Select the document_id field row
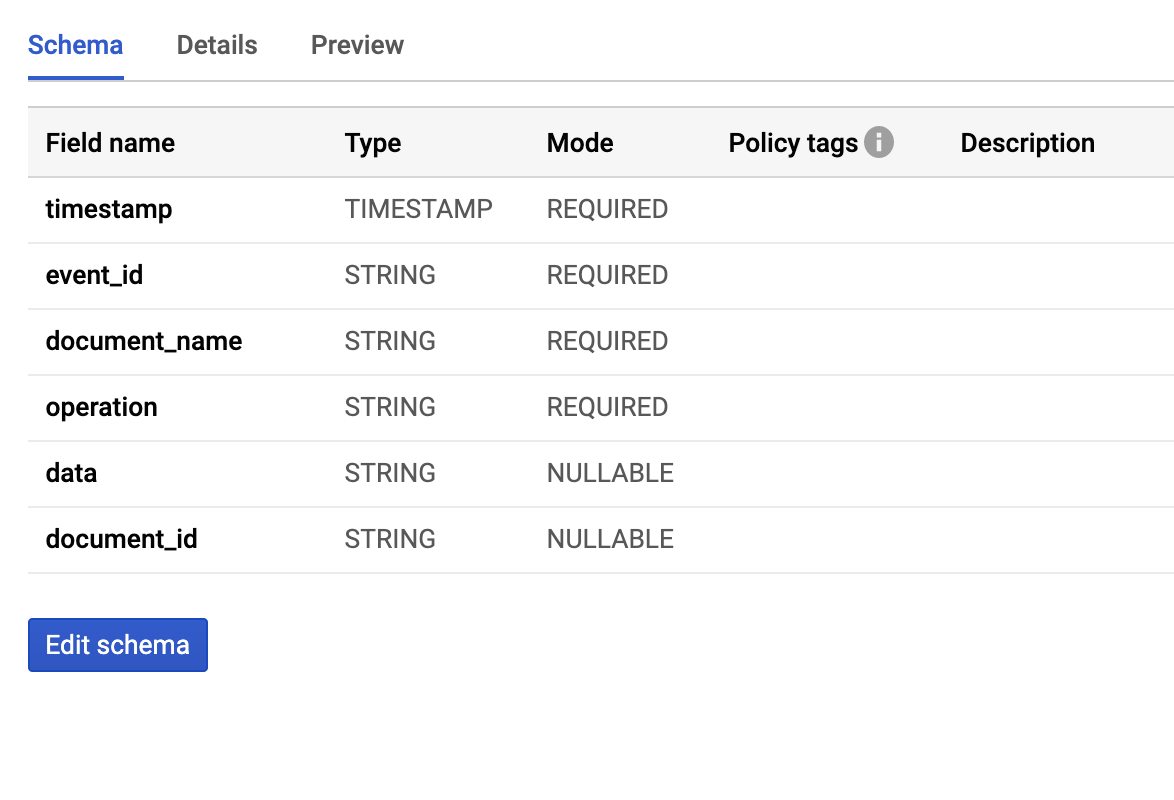Image resolution: width=1174 pixels, height=800 pixels. click(x=121, y=539)
